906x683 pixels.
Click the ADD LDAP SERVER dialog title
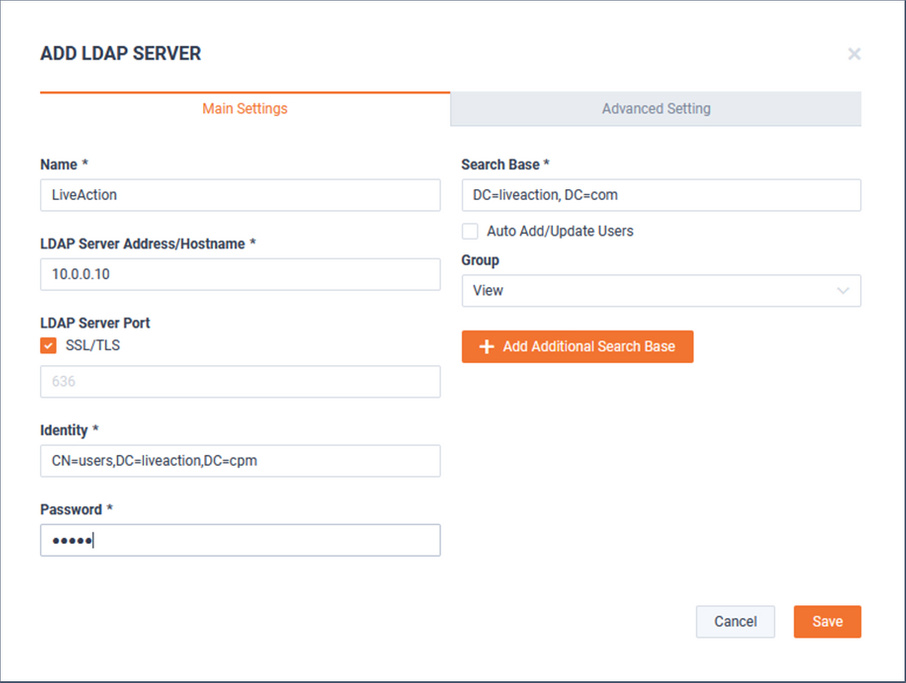tap(121, 54)
